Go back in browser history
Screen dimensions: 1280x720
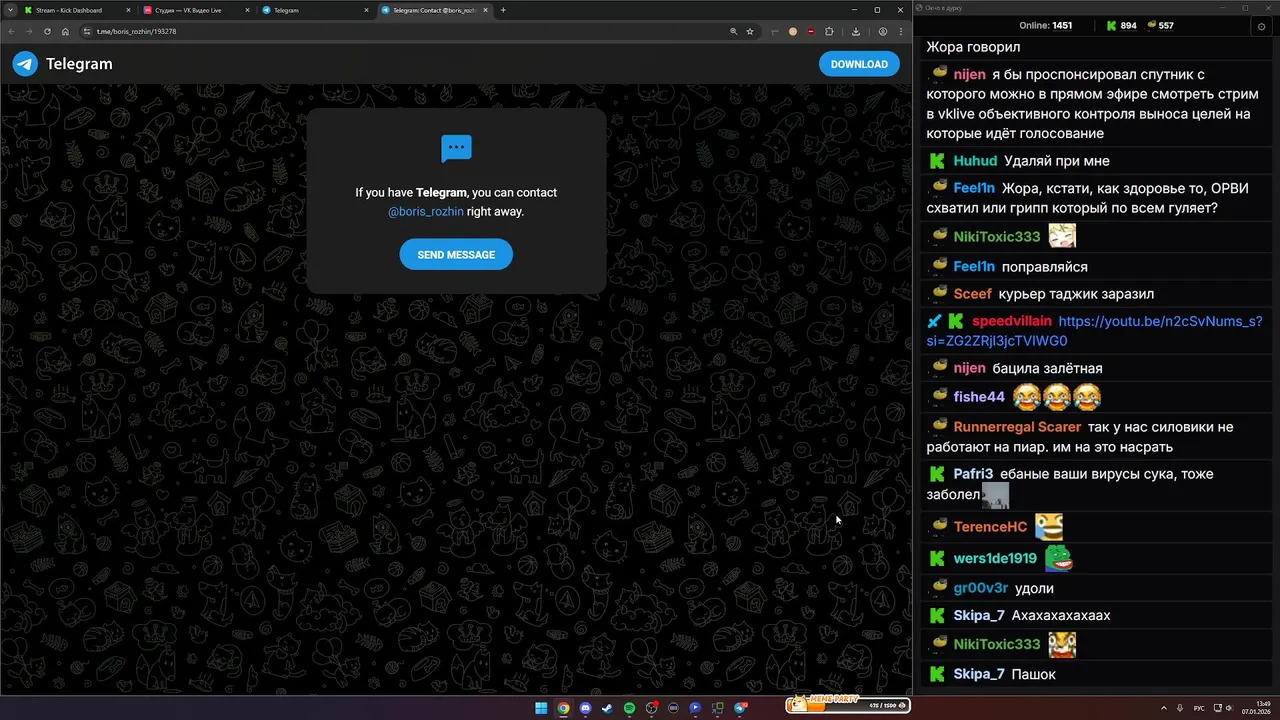[x=11, y=31]
